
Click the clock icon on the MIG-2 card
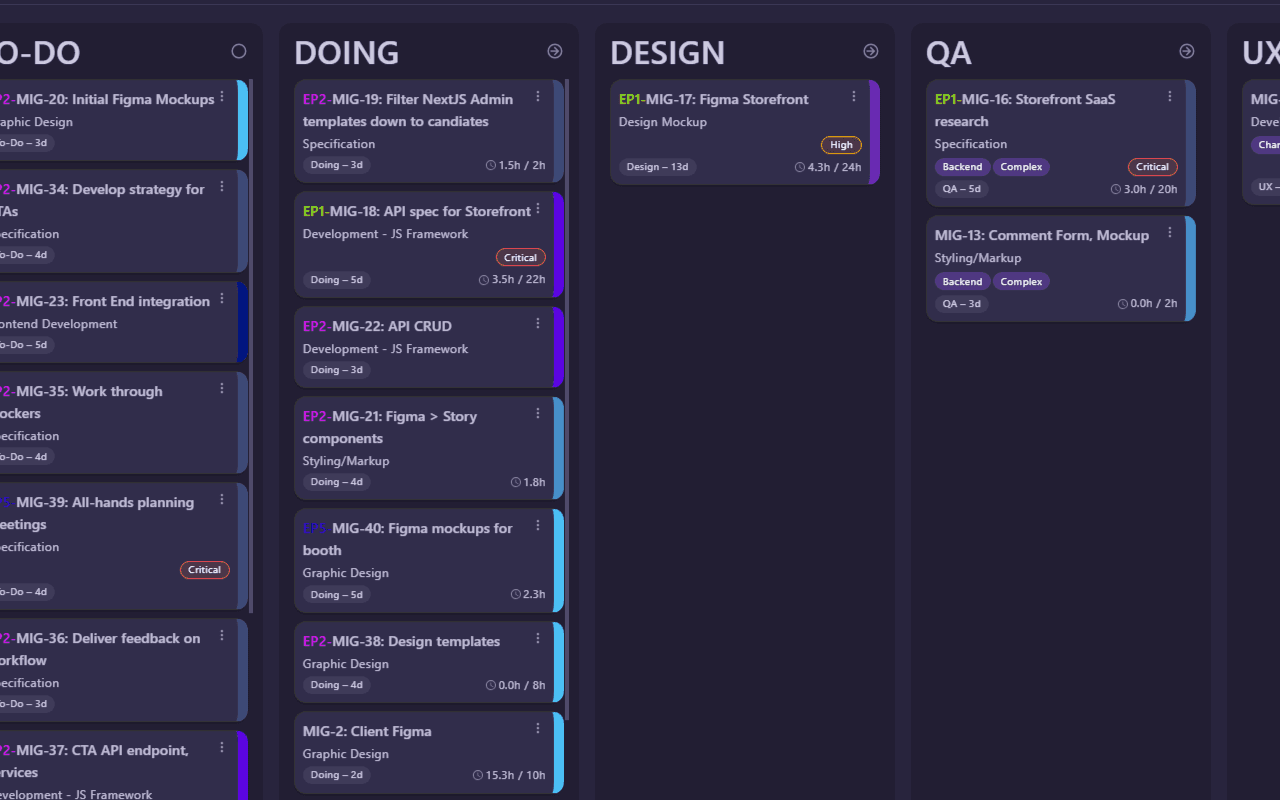coord(479,774)
